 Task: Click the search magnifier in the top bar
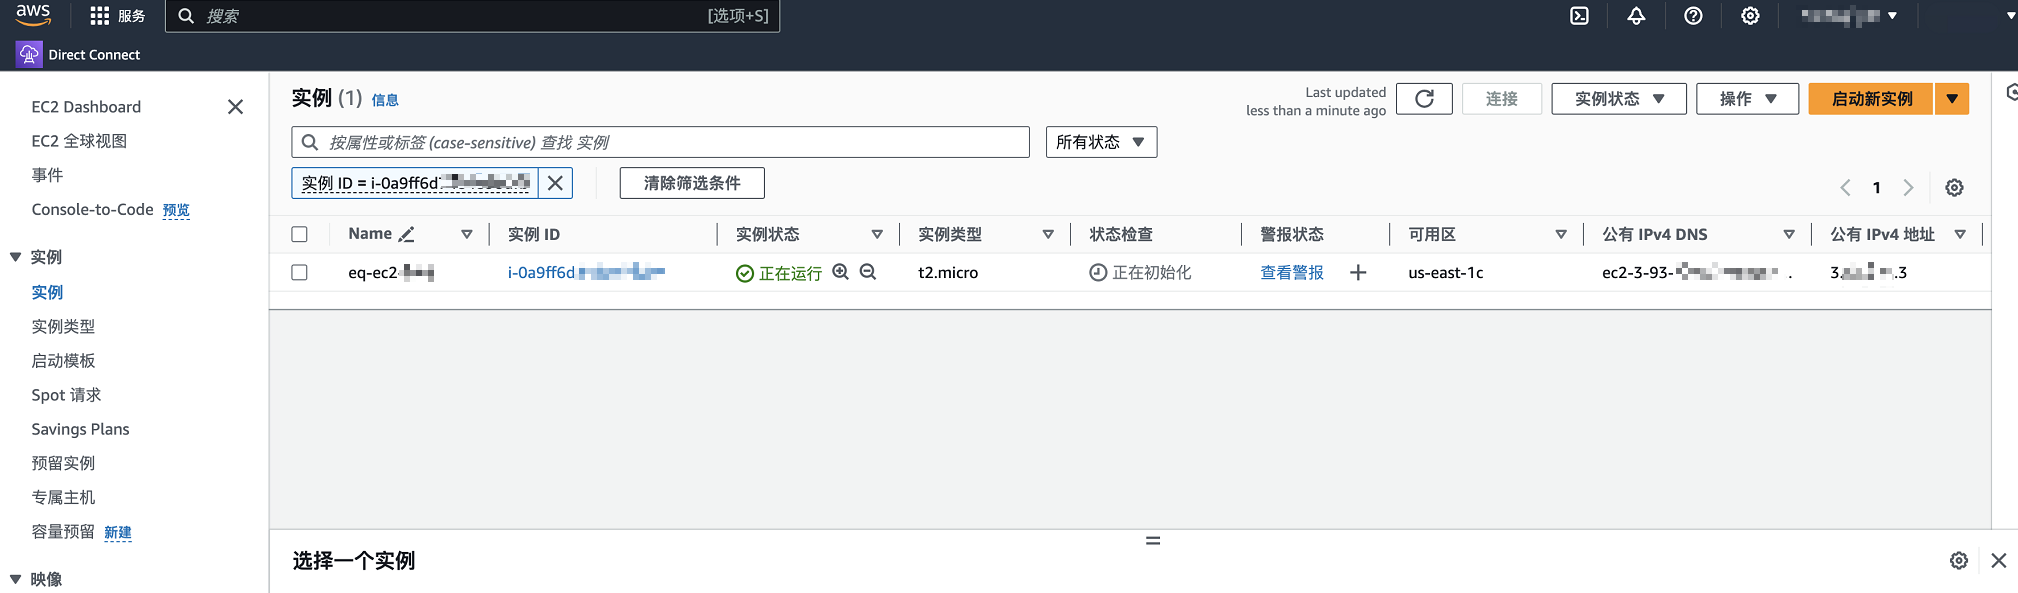[x=186, y=16]
